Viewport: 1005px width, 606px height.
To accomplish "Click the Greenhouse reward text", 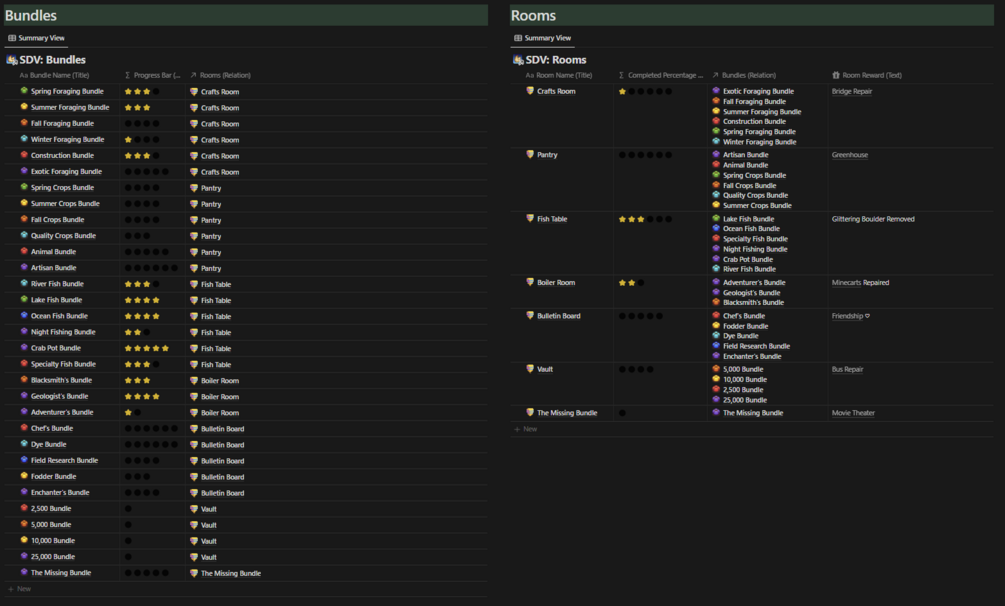I will (850, 155).
